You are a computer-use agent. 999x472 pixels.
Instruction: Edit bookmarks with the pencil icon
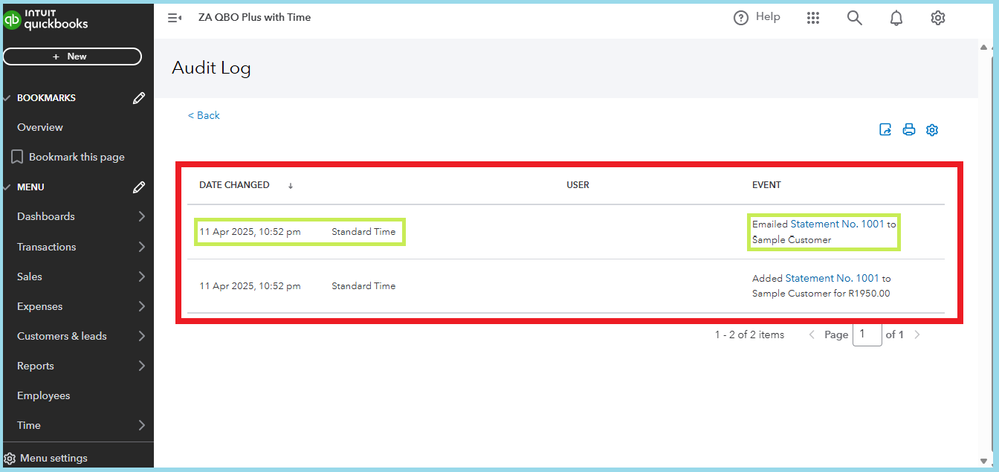coord(138,98)
